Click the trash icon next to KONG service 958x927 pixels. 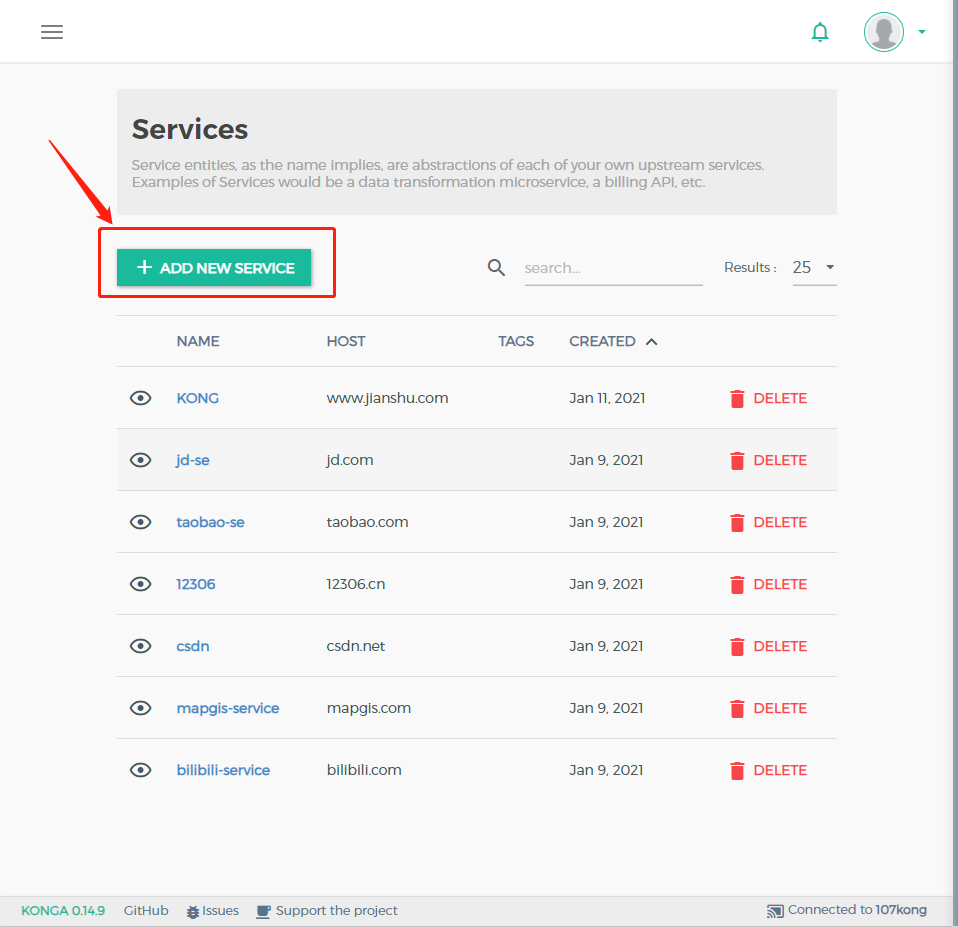point(739,398)
